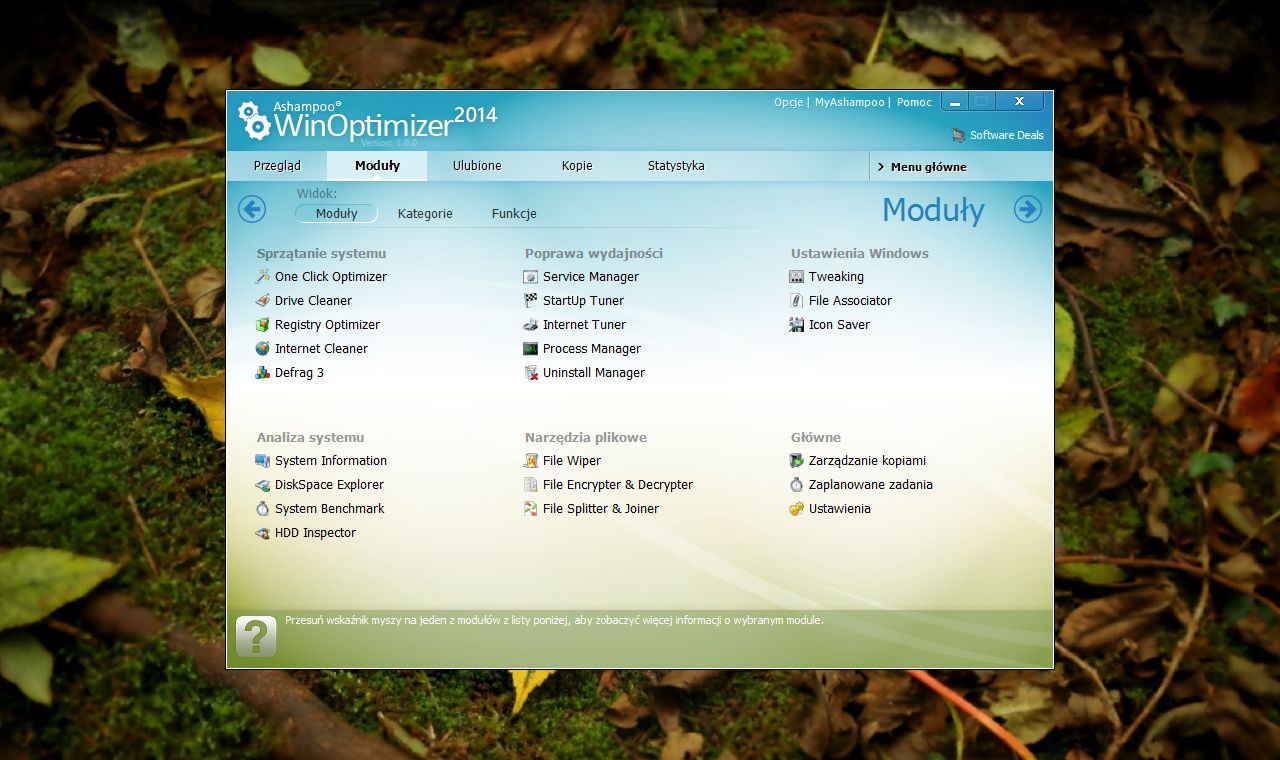Click the Process Manager icon
This screenshot has width=1280, height=760.
coord(531,349)
